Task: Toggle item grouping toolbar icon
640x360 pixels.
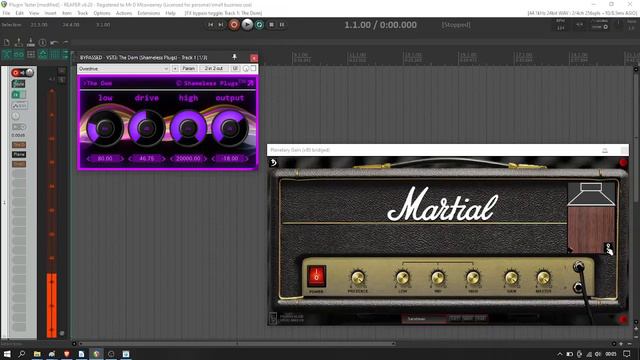Action: point(19,54)
